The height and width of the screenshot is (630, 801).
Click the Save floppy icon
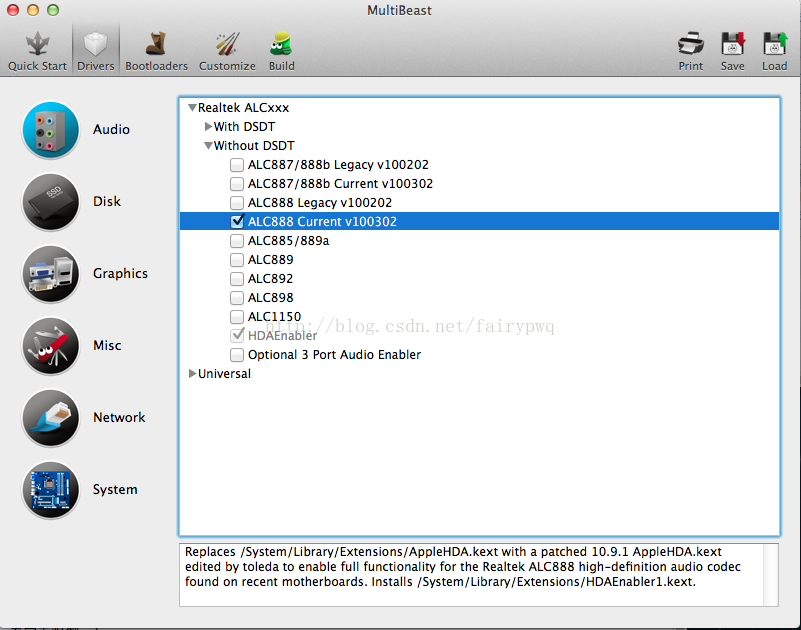click(733, 43)
